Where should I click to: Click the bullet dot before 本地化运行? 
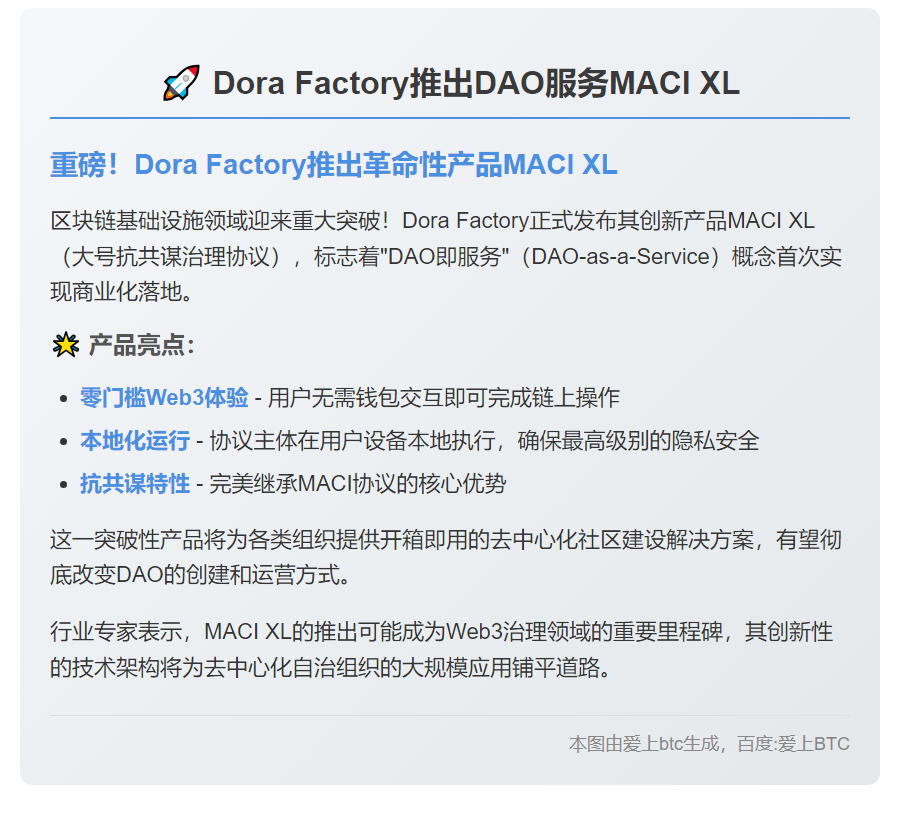tap(64, 441)
